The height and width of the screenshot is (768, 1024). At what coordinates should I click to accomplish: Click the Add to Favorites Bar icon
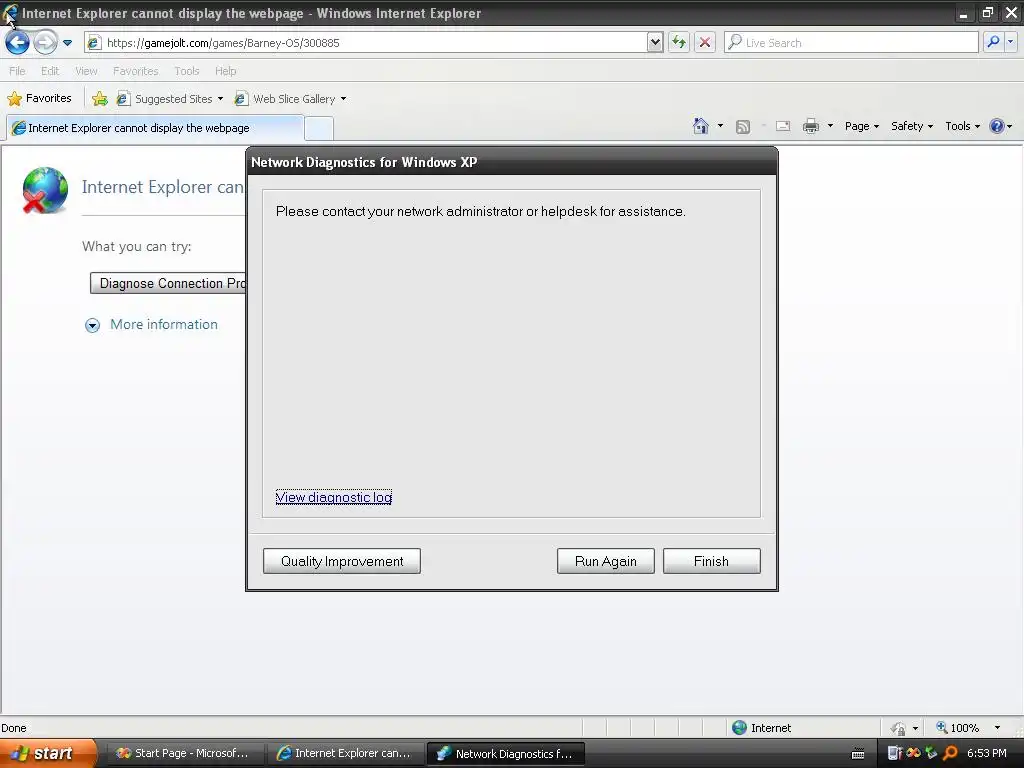100,99
